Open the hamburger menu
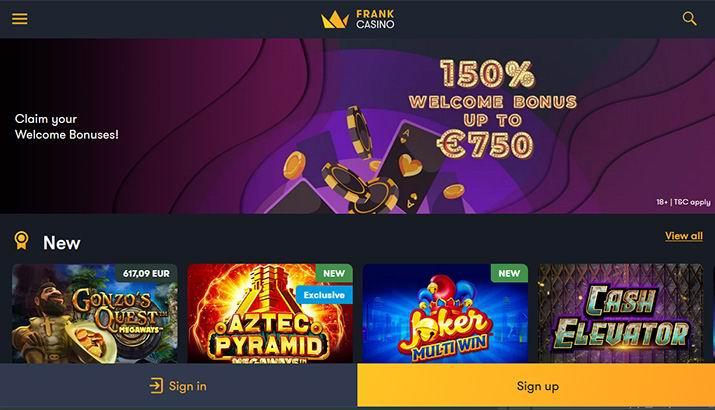 [x=20, y=19]
